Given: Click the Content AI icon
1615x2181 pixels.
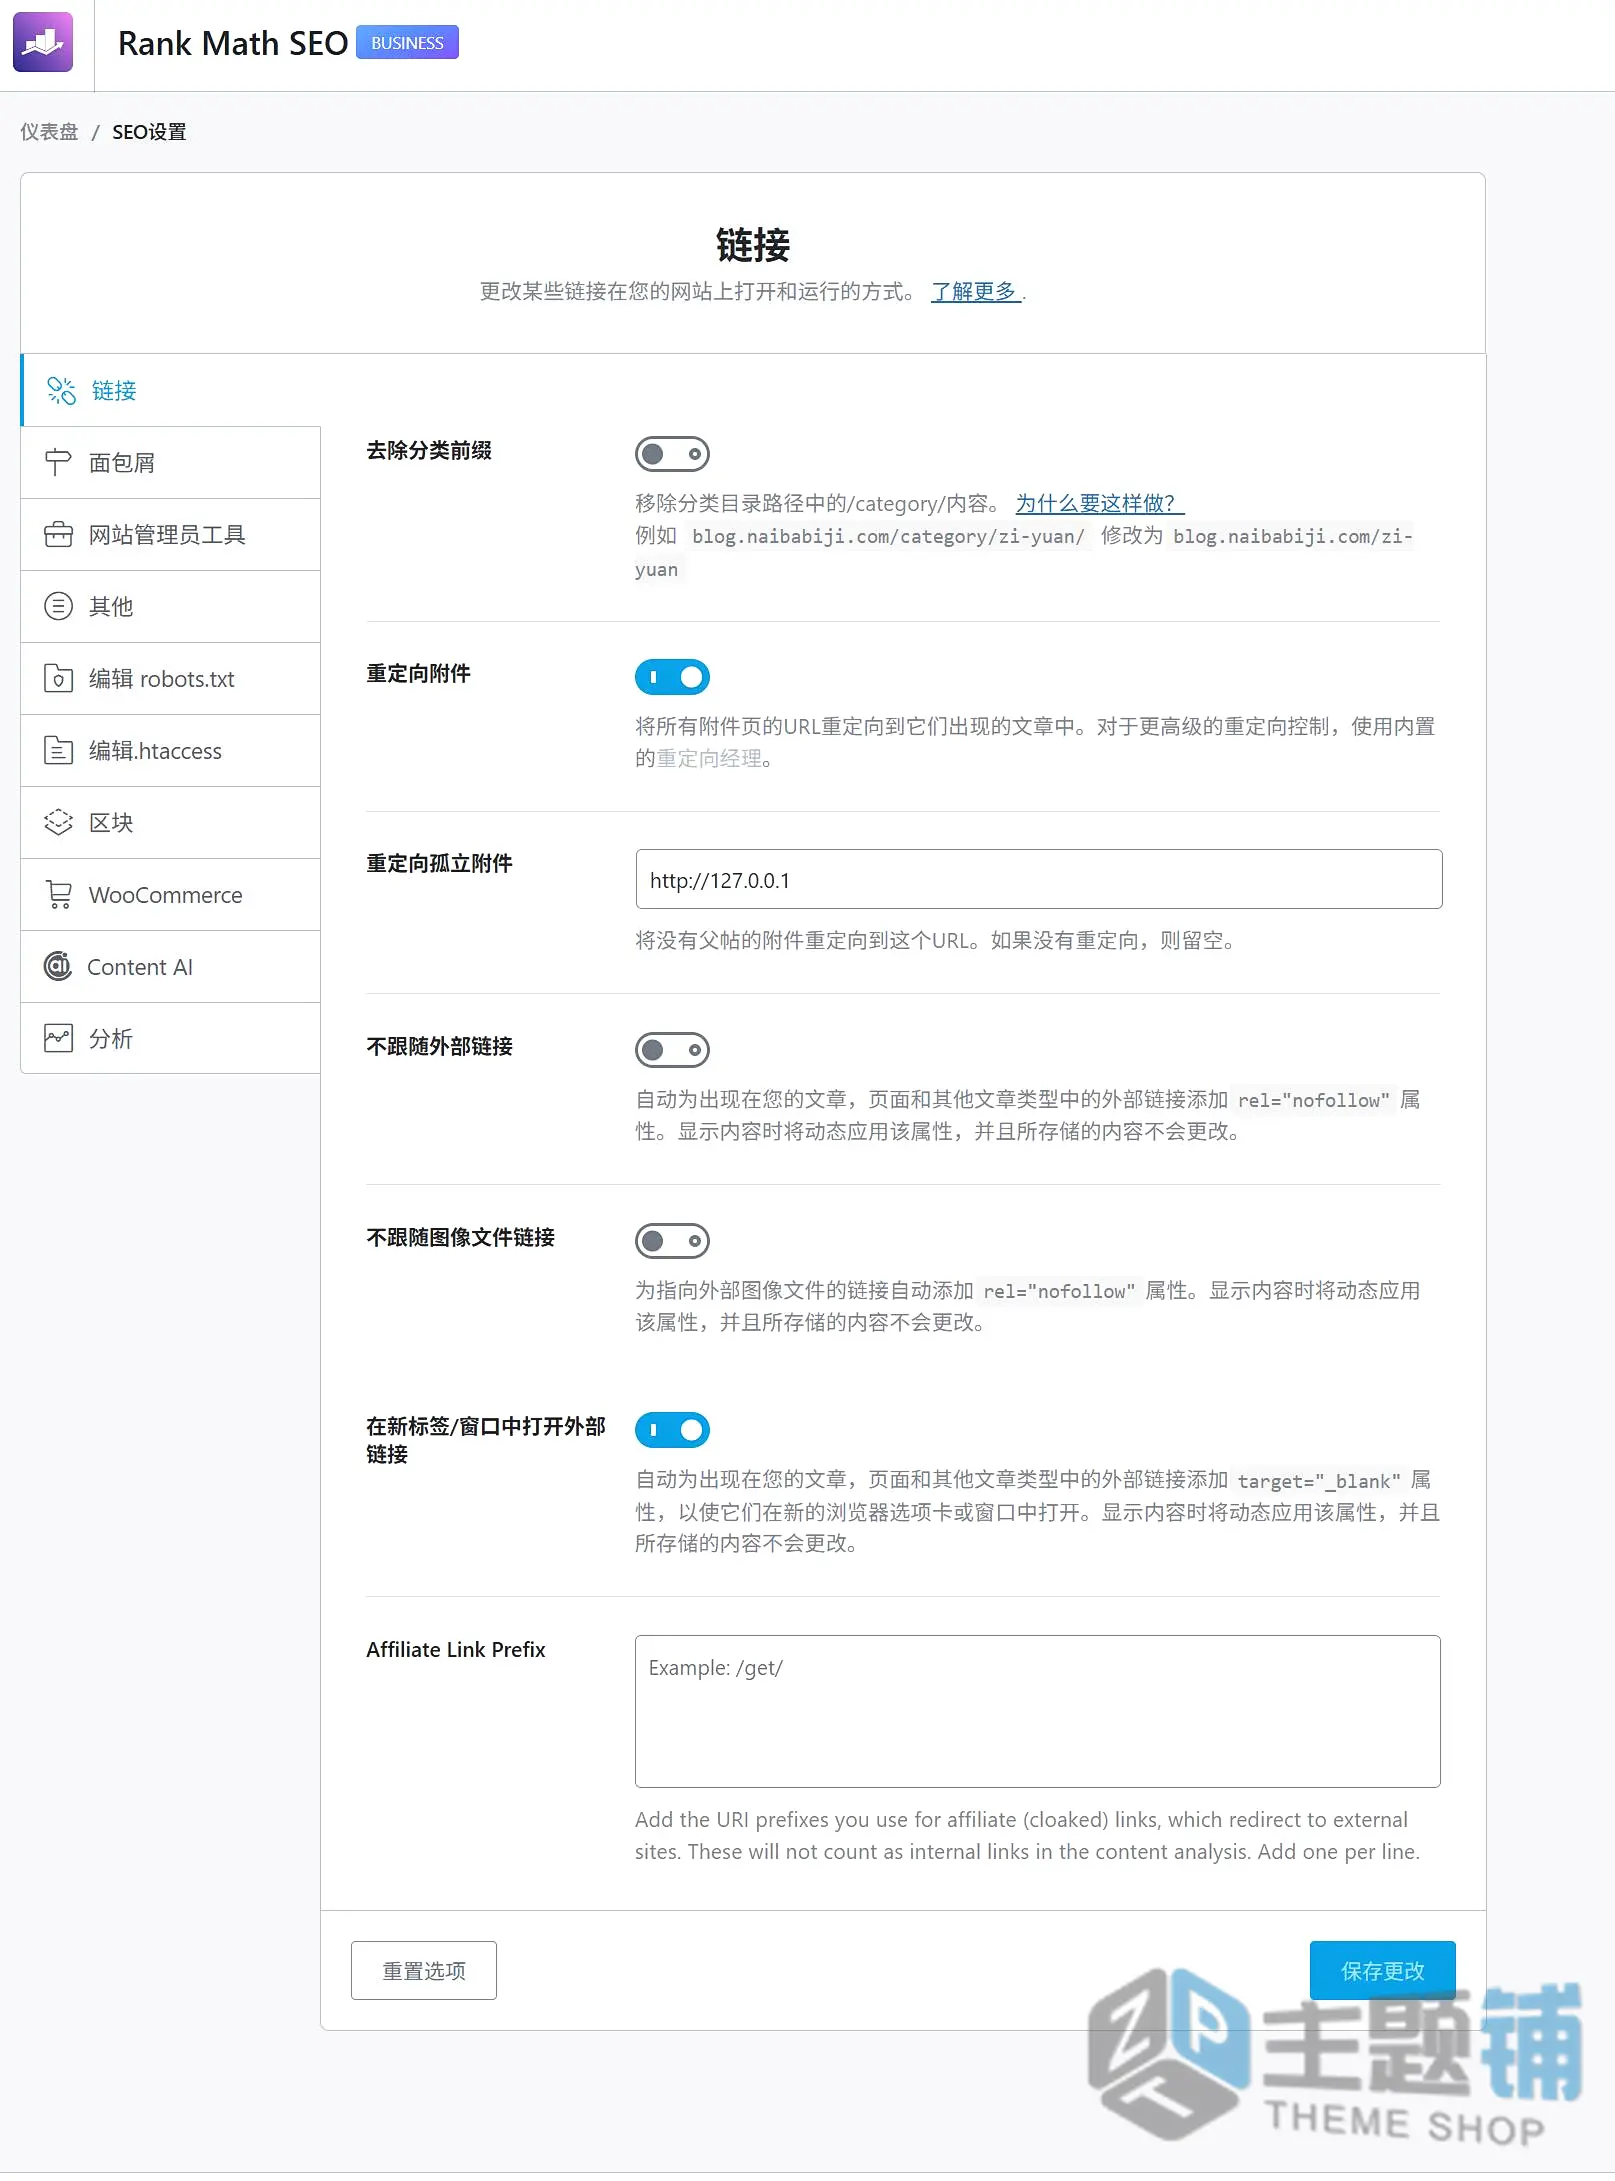Looking at the screenshot, I should 58,966.
